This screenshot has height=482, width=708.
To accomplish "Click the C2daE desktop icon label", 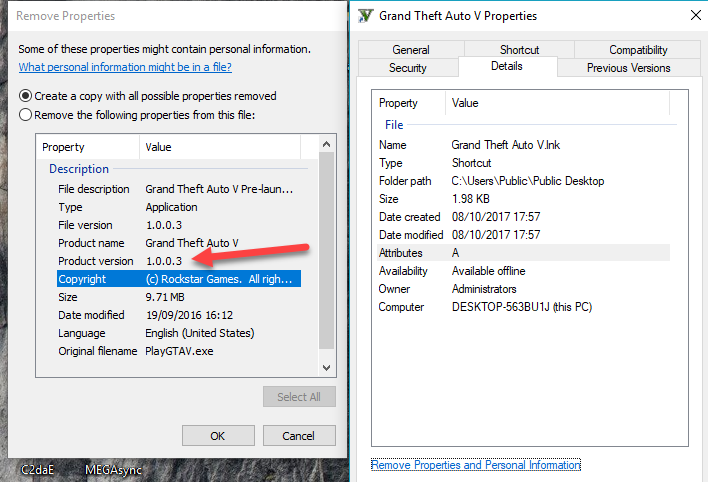I will click(37, 470).
